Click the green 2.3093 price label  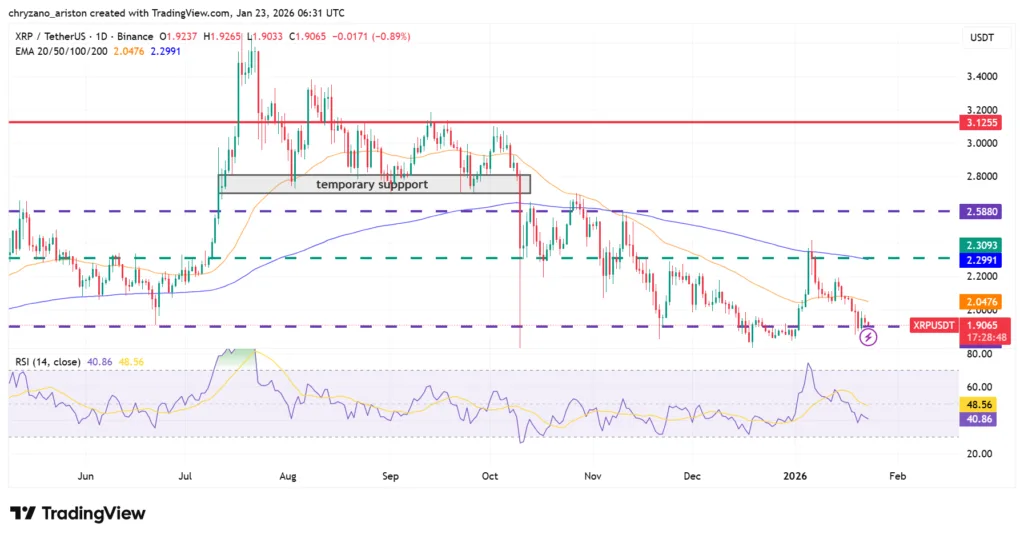click(x=980, y=246)
